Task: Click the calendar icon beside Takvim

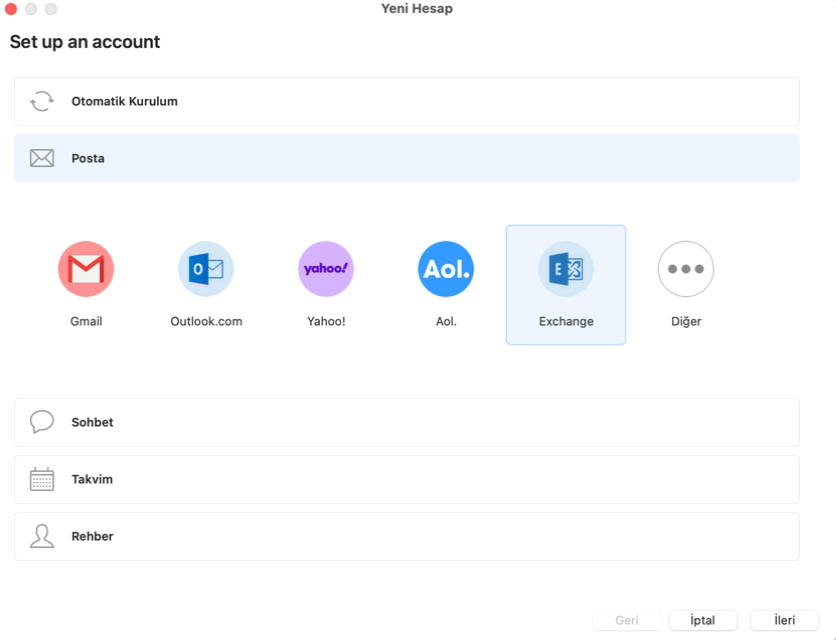Action: tap(42, 479)
